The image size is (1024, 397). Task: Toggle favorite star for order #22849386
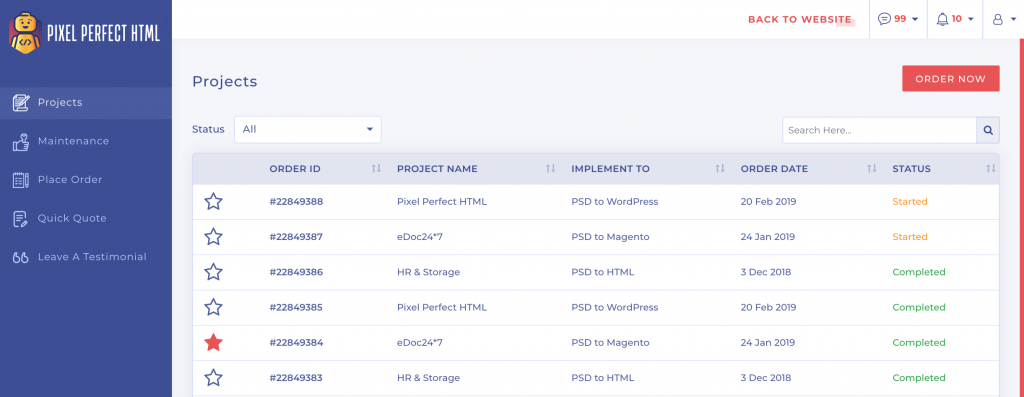click(213, 272)
